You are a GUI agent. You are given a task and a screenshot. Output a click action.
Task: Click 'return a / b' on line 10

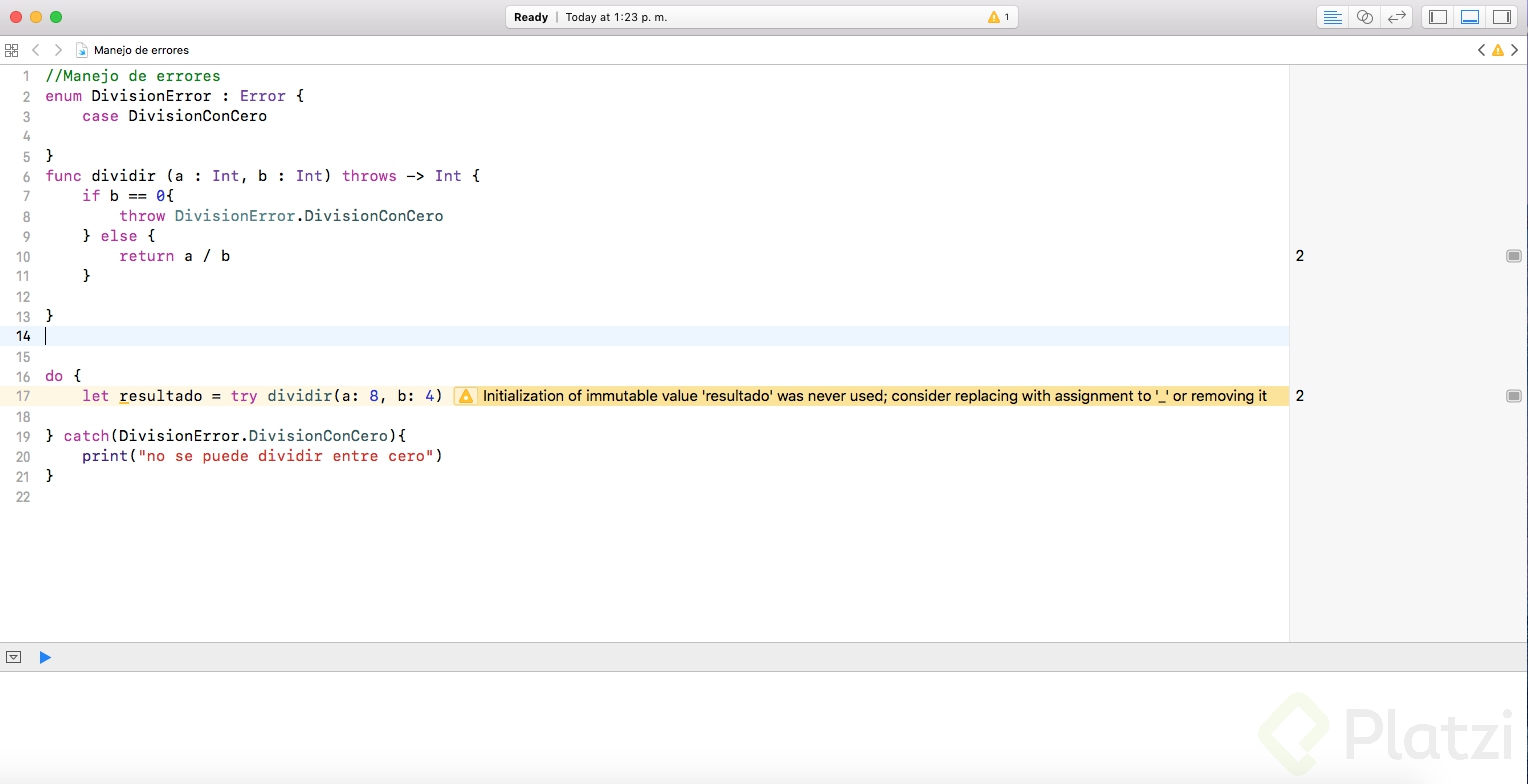click(175, 256)
